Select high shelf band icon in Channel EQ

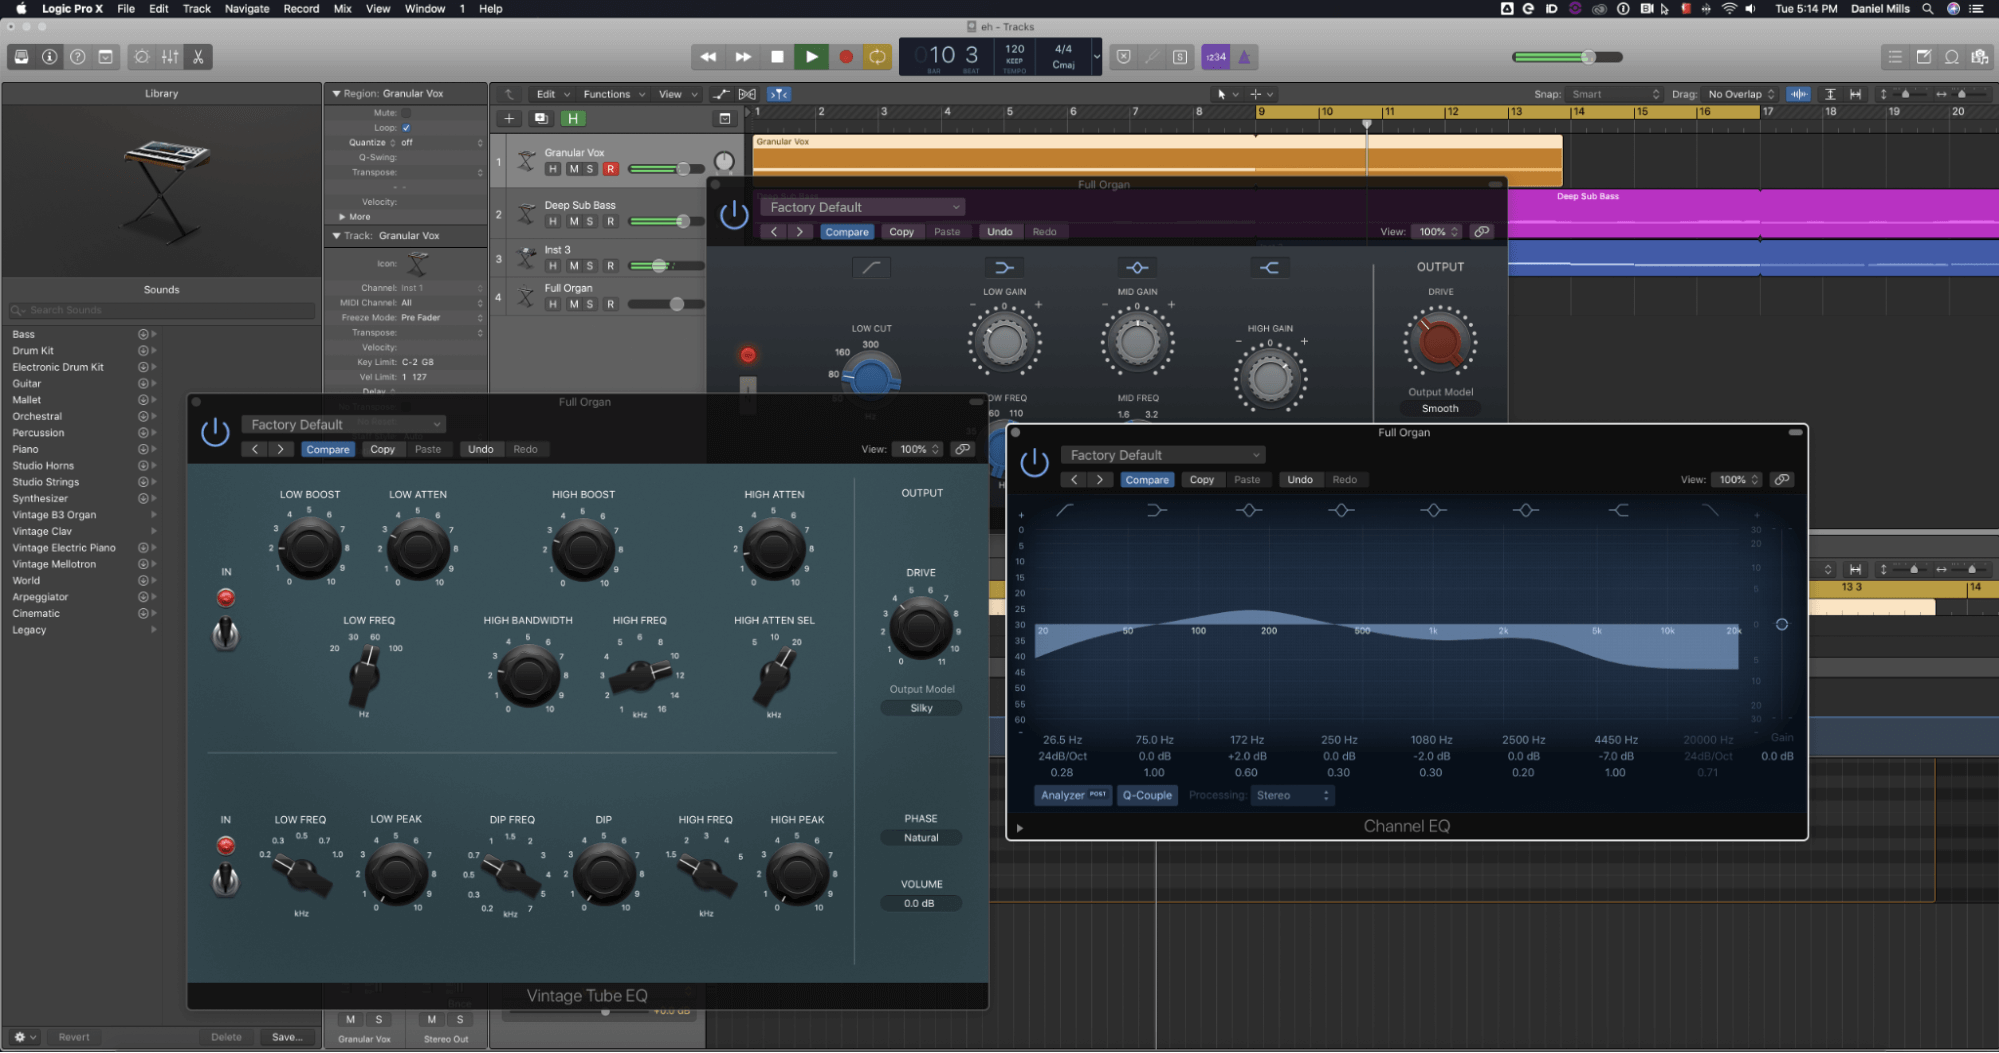tap(1619, 511)
